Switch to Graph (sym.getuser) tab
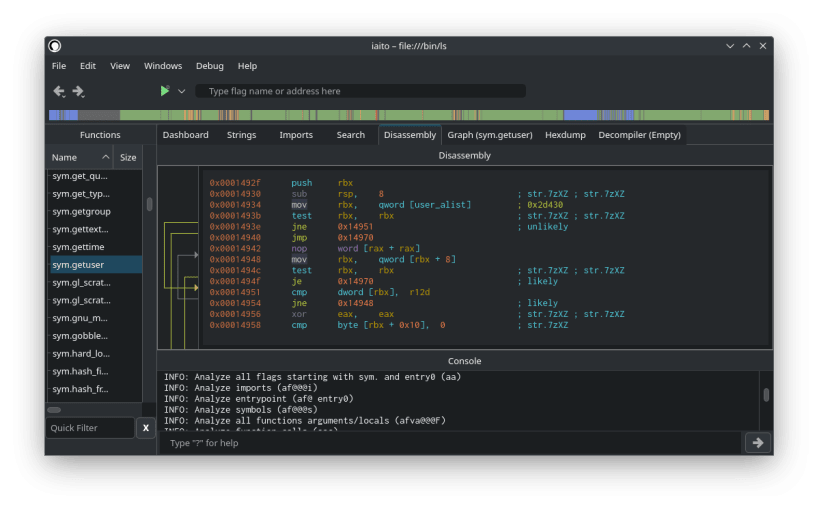The image size is (819, 509). [x=488, y=135]
